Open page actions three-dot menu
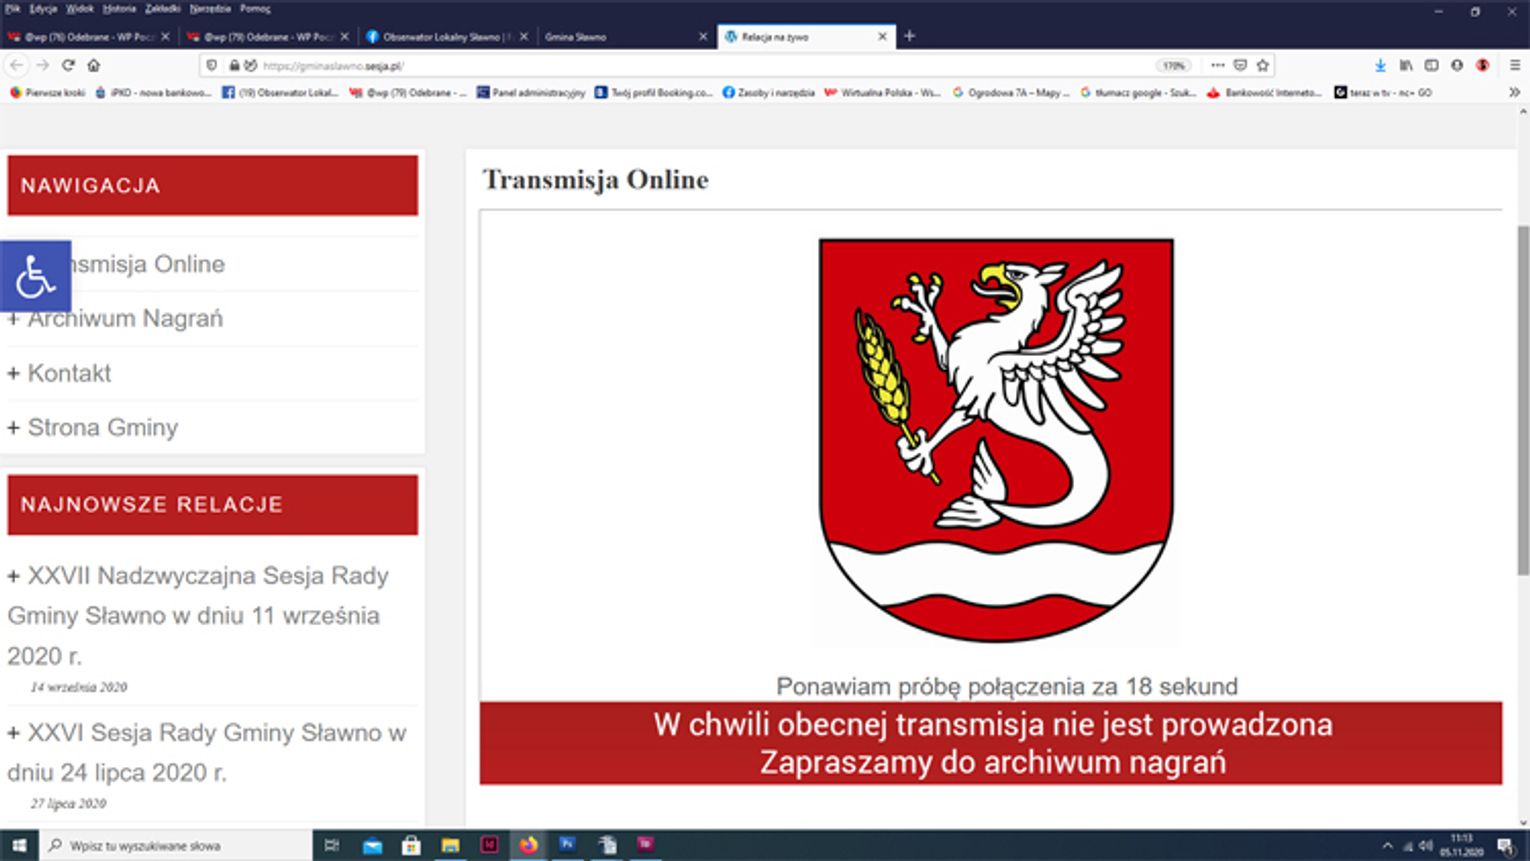Viewport: 1530px width, 861px height. pos(1217,65)
